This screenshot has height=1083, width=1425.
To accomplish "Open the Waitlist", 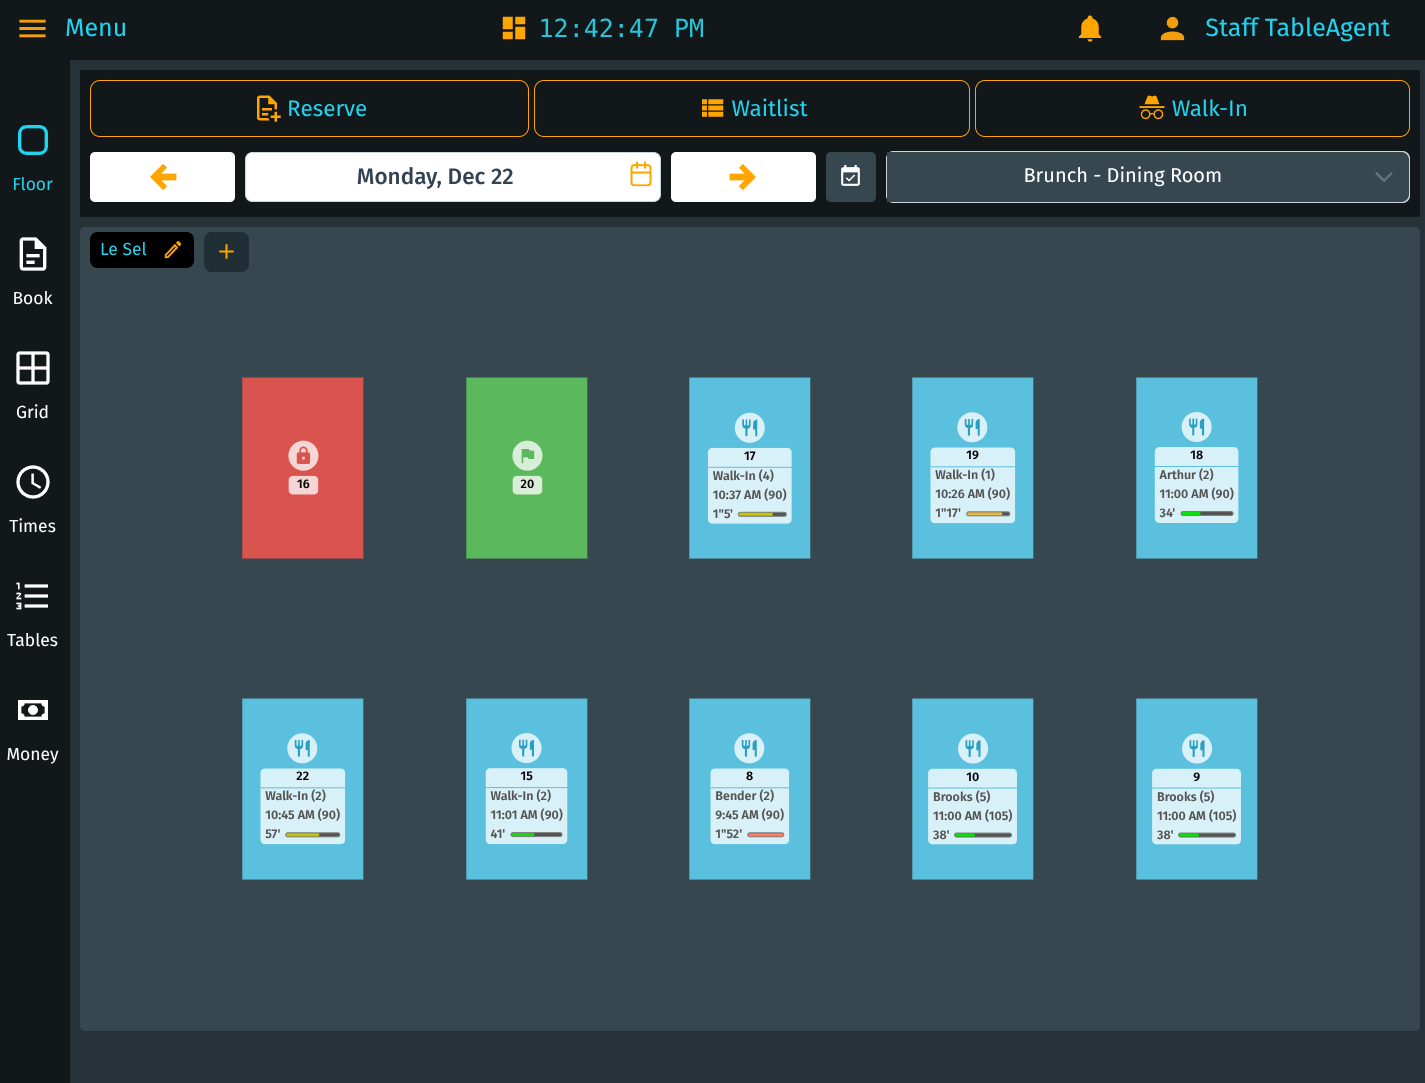I will click(752, 109).
